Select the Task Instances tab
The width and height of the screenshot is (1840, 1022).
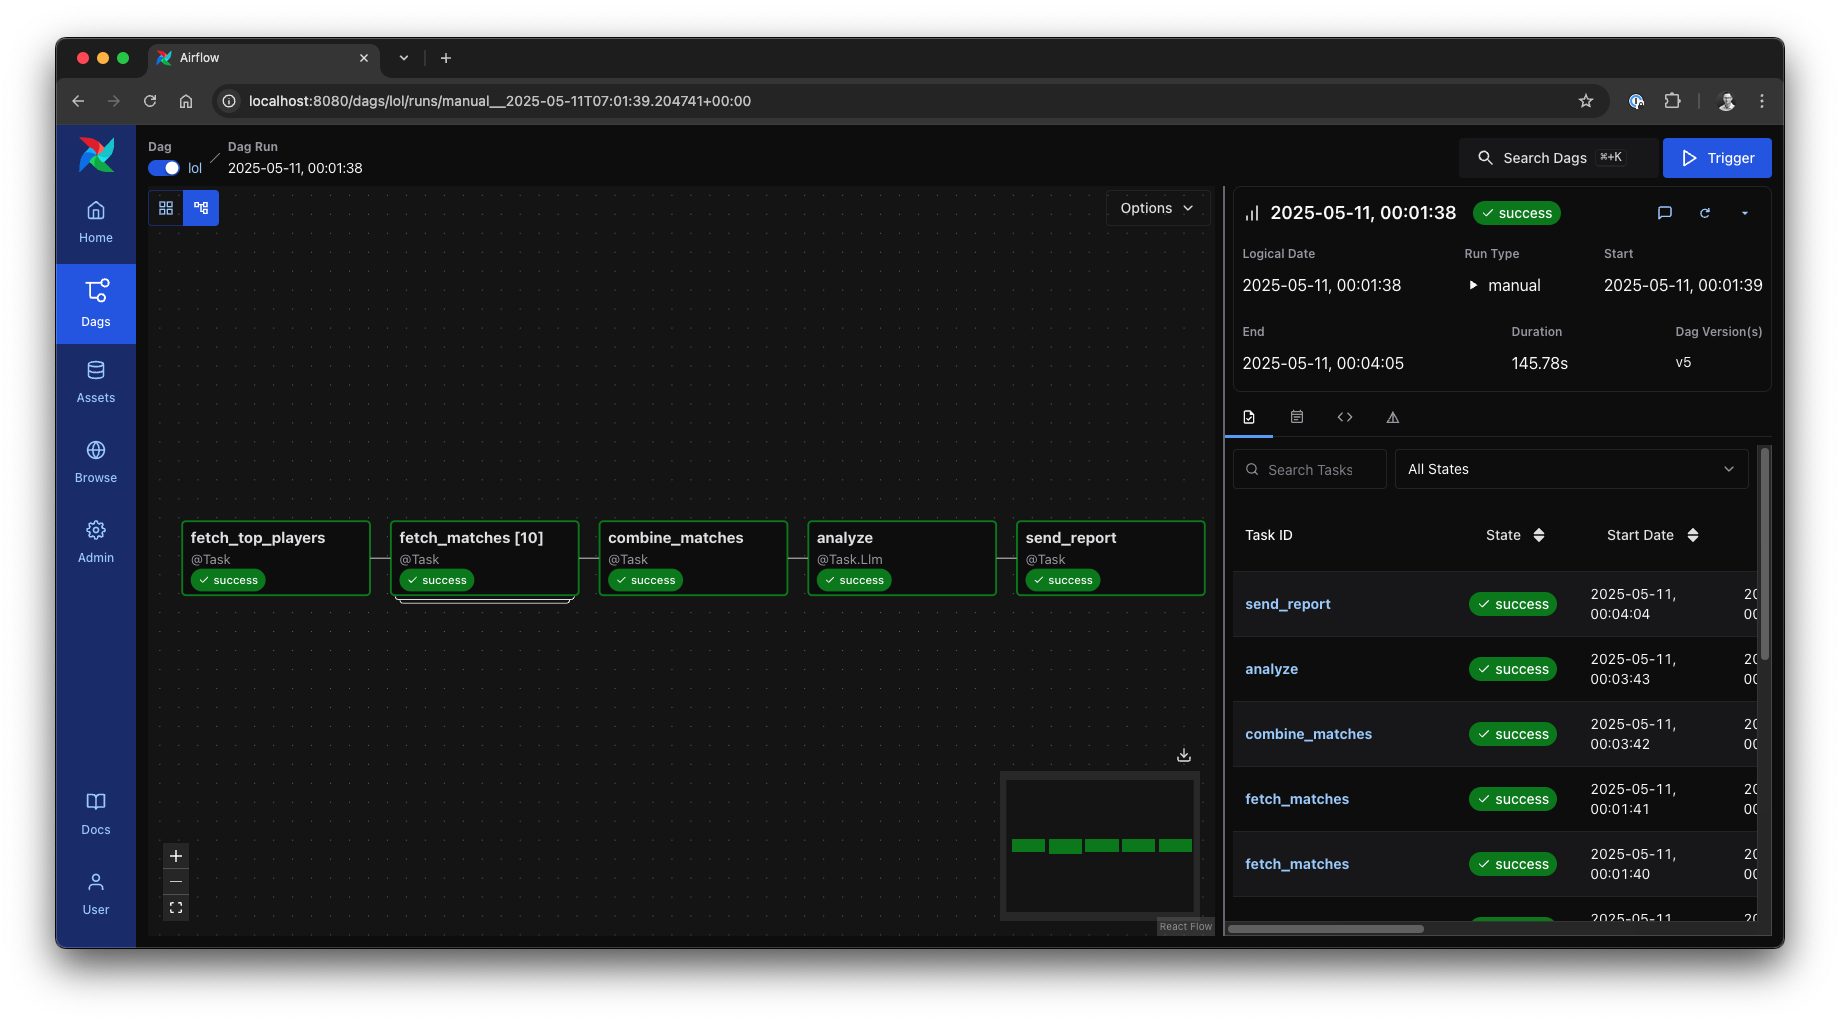coord(1249,417)
